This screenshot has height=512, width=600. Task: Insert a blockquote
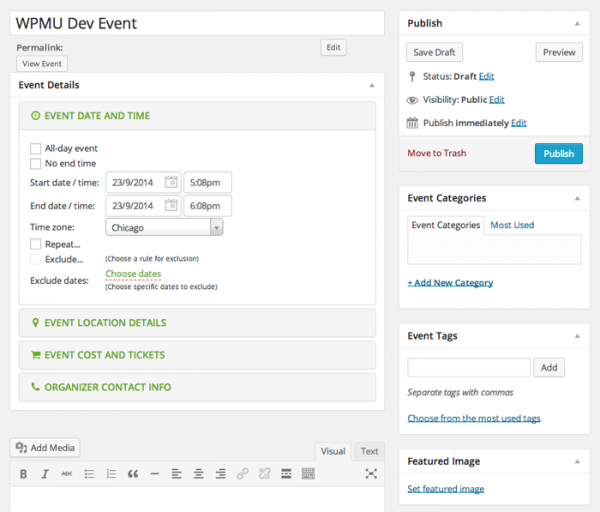(133, 474)
